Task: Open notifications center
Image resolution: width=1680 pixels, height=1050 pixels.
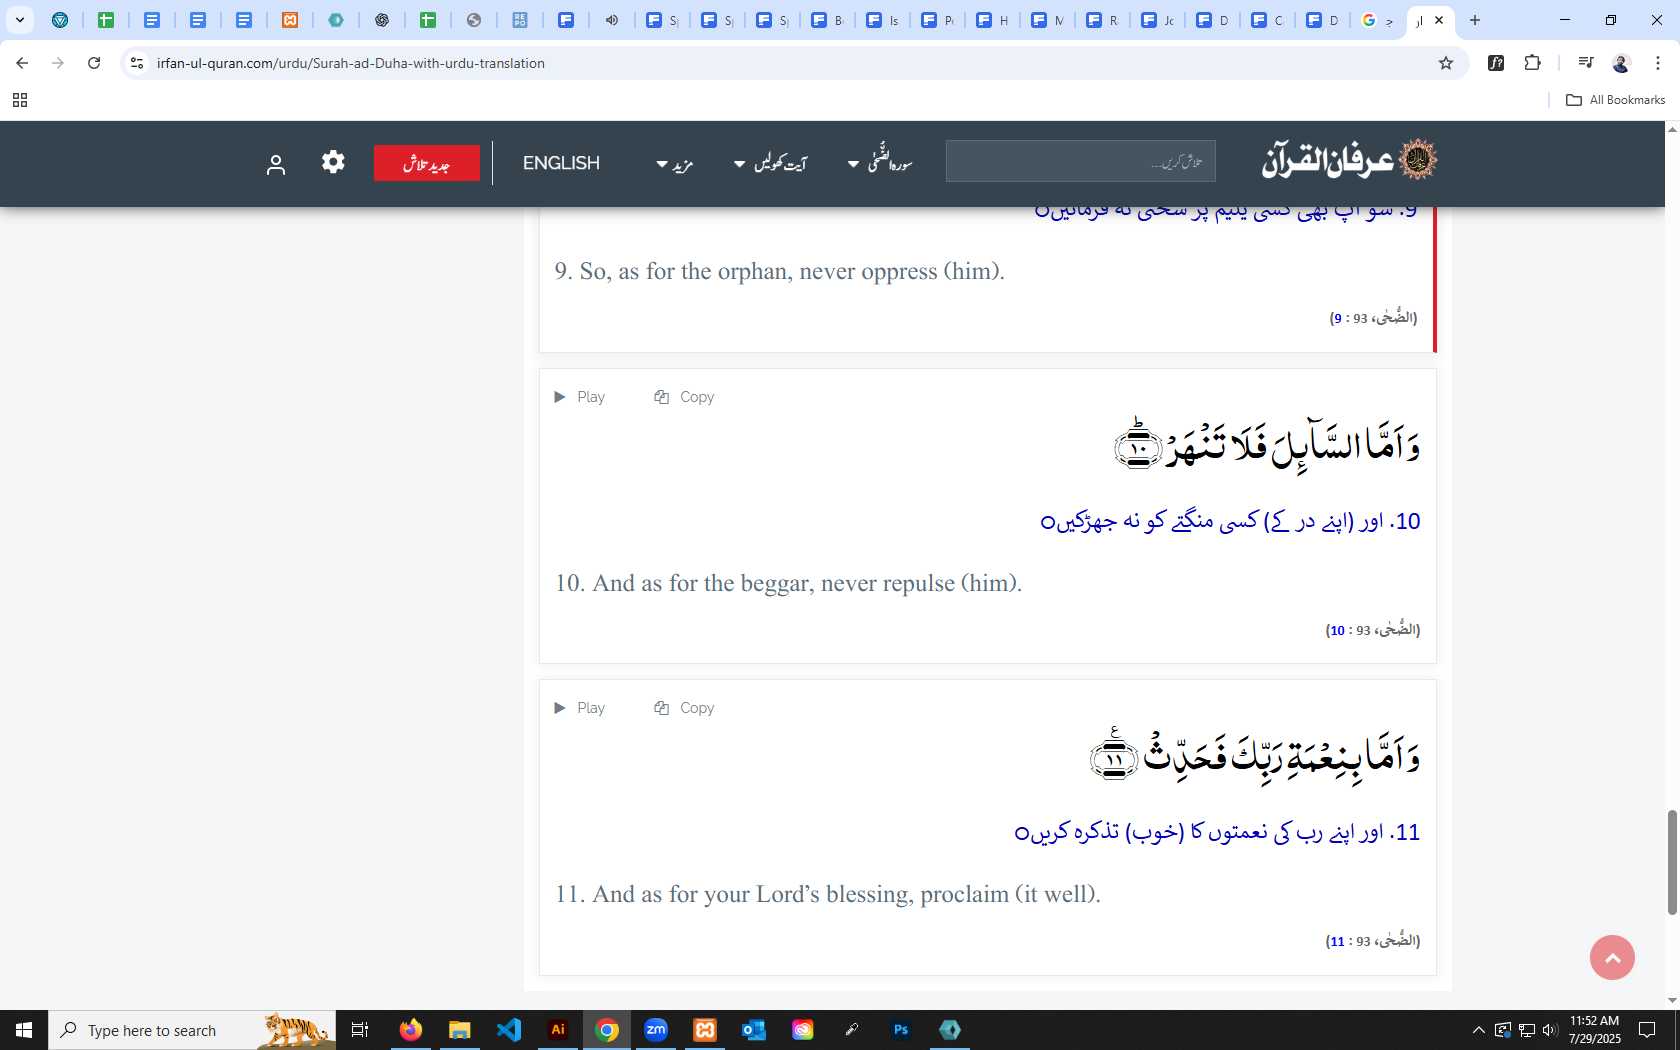Action: (1647, 1030)
